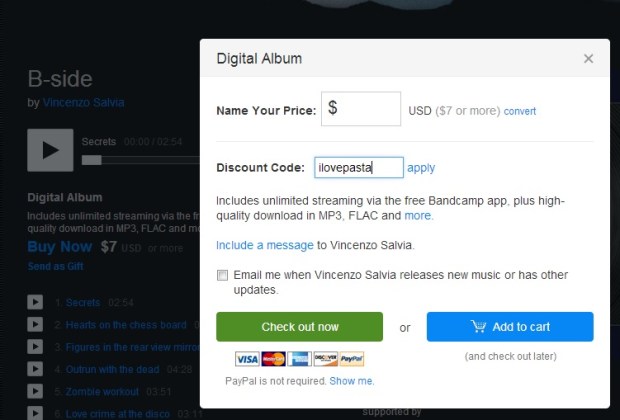The image size is (620, 420).
Task: Open the Vincenzo Salvia artist link
Action: [x=84, y=102]
